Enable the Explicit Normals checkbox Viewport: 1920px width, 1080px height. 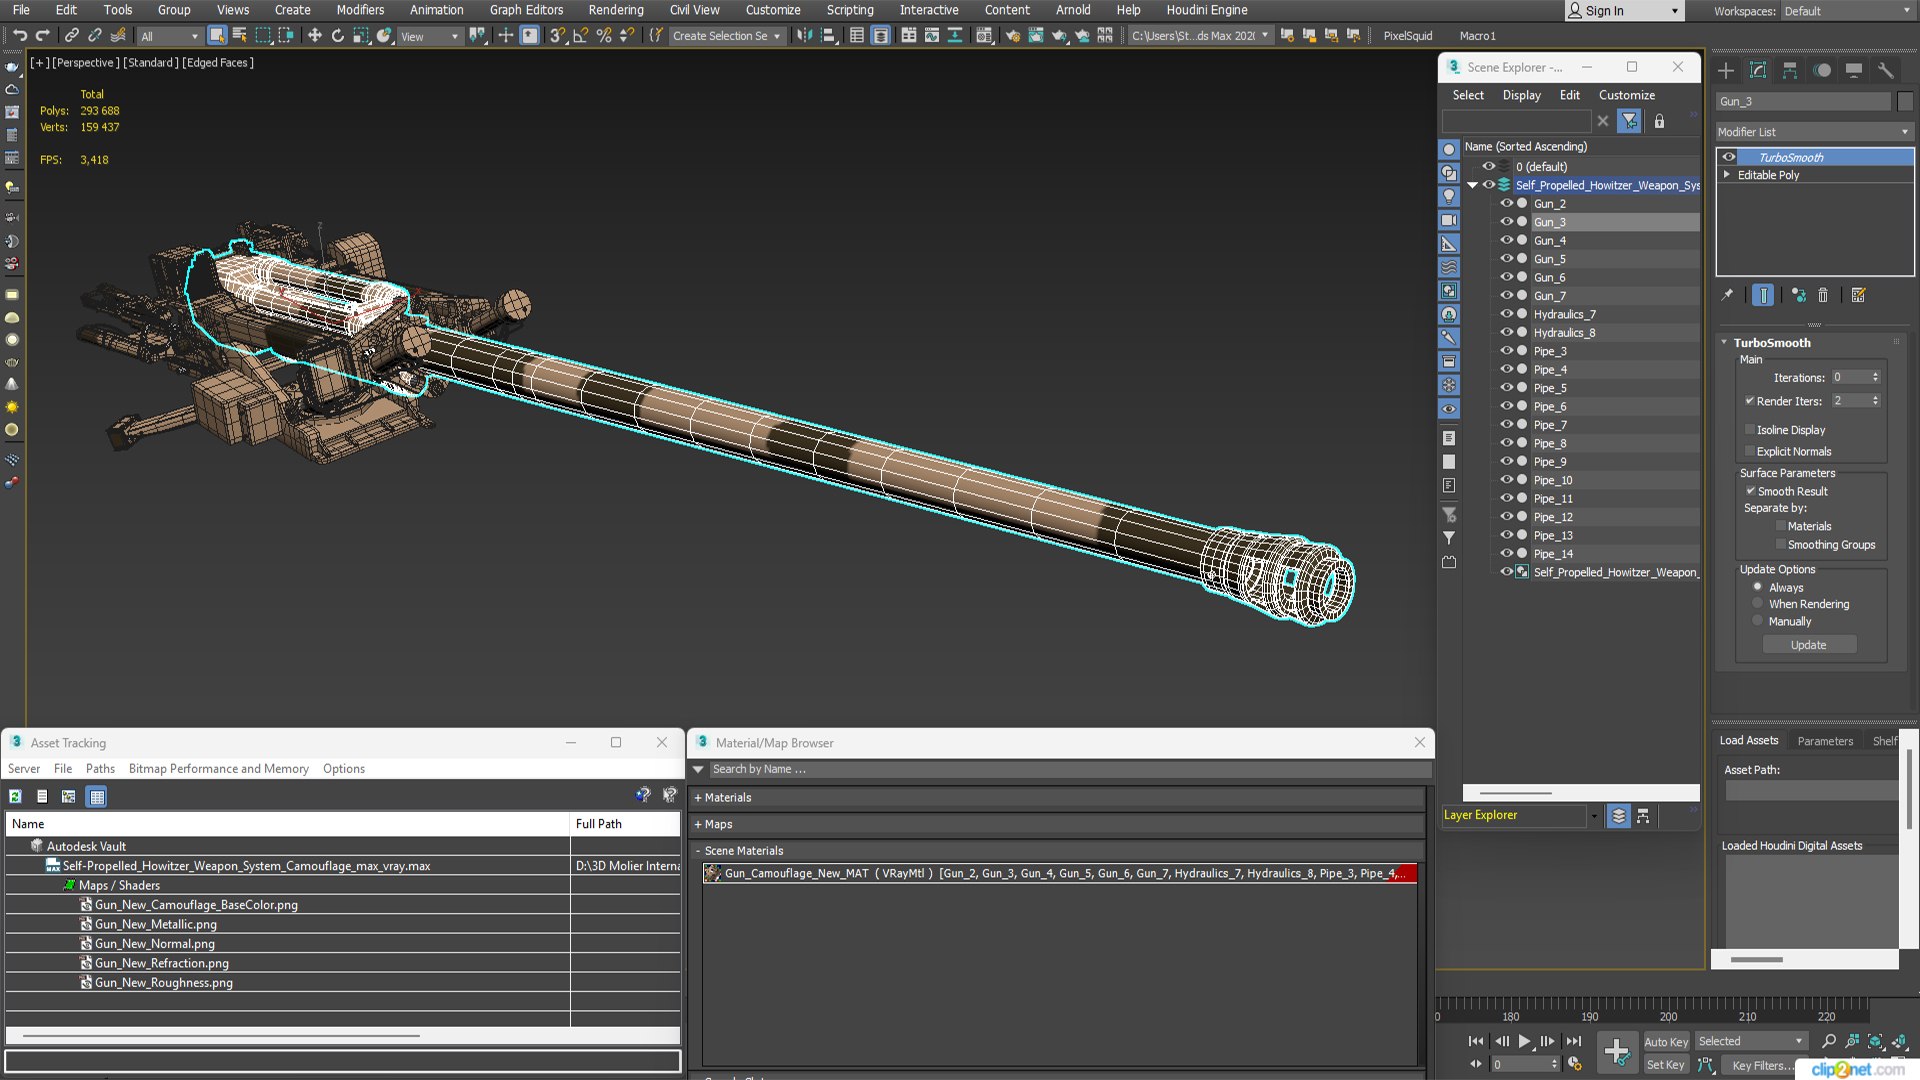(1750, 451)
